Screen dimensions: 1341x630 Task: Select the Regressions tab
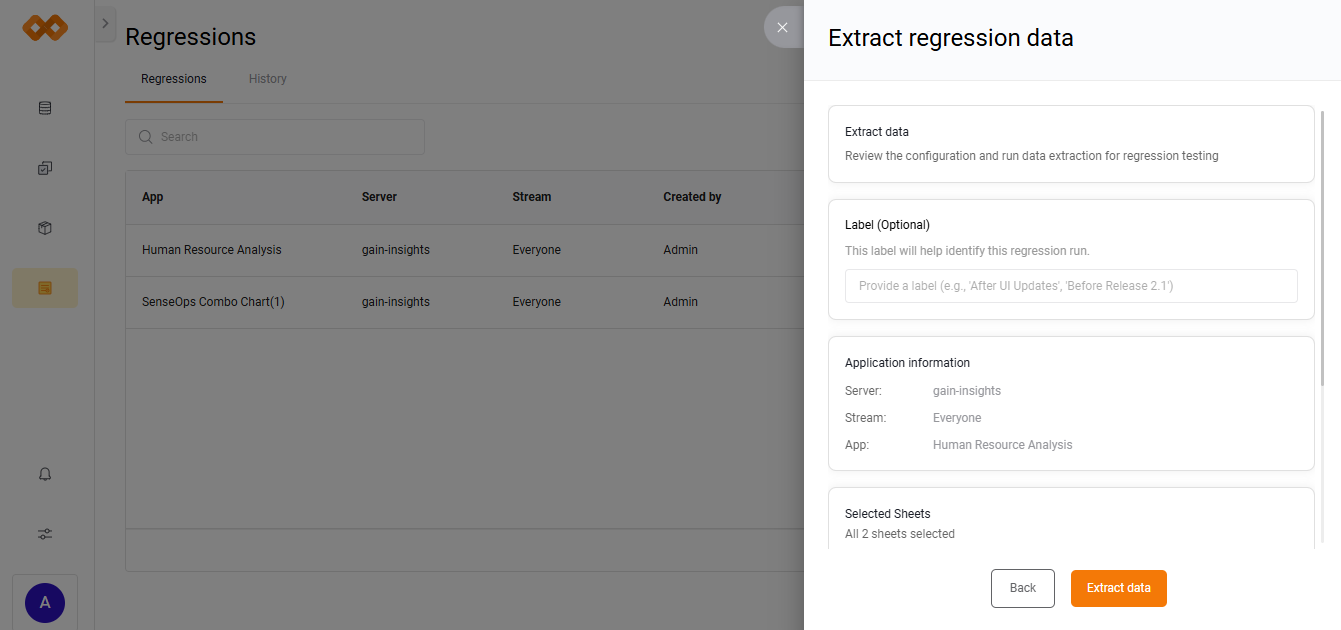(173, 78)
